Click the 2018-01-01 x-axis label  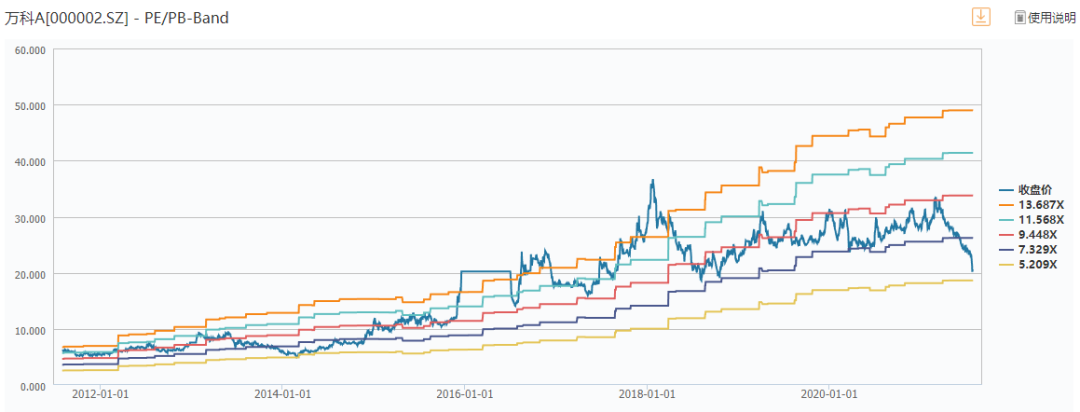646,395
